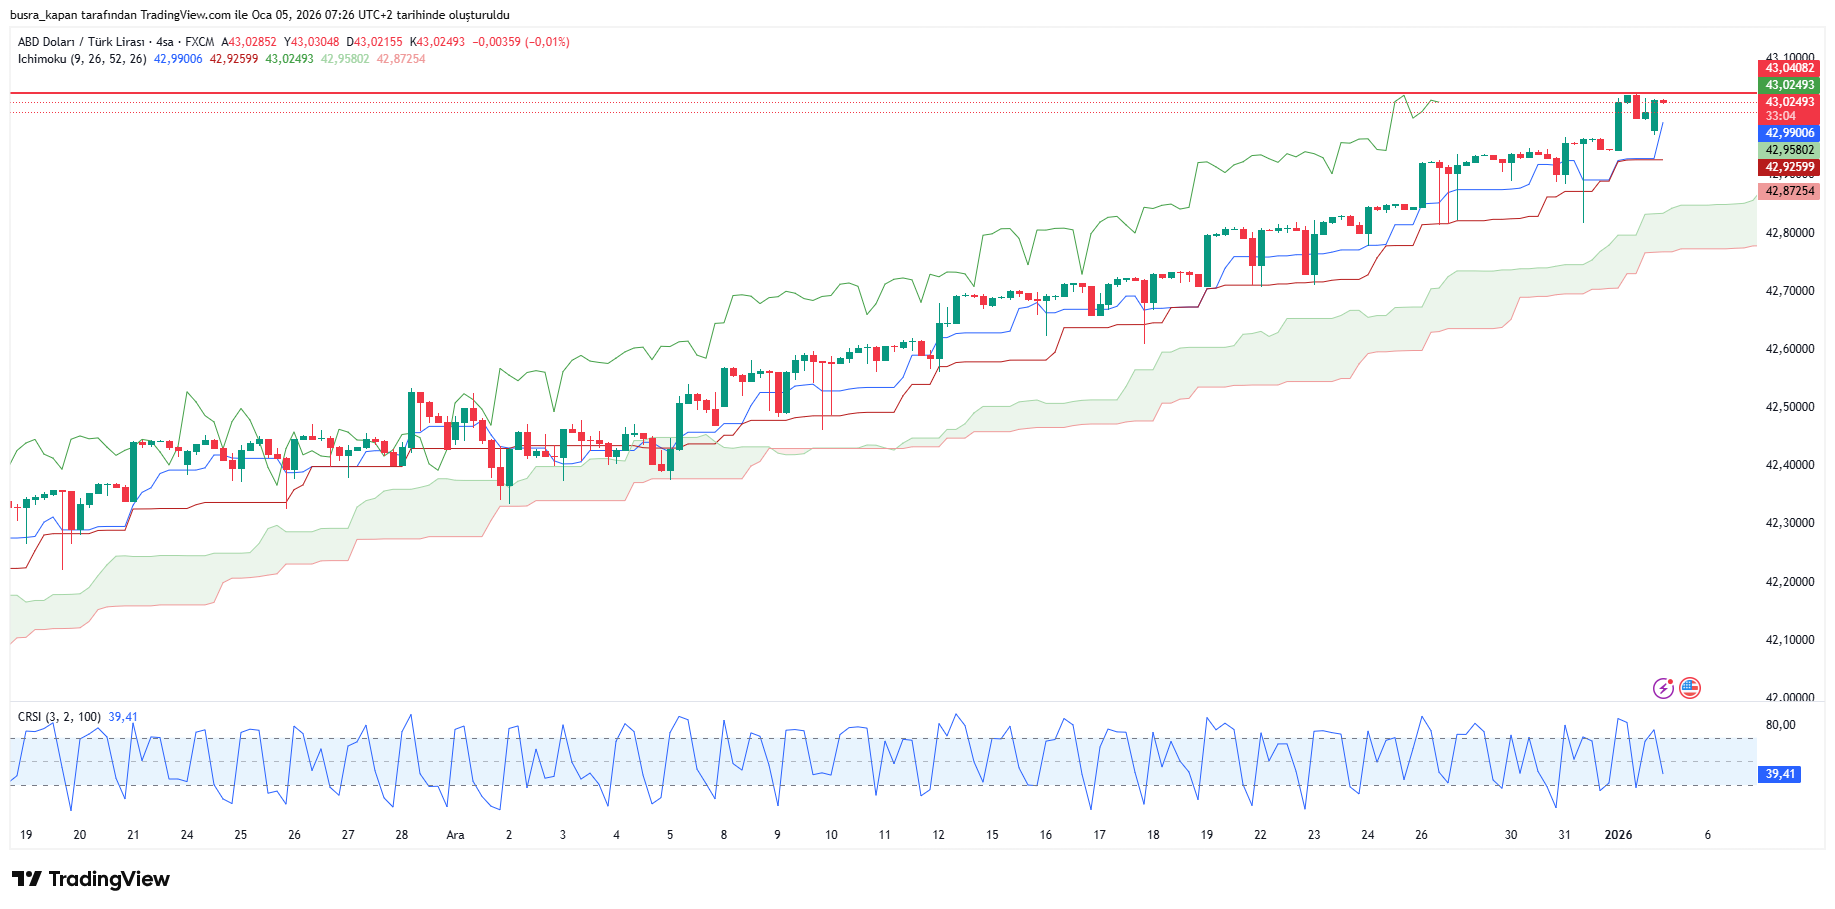Open the US flag economic event icon

1690,688
